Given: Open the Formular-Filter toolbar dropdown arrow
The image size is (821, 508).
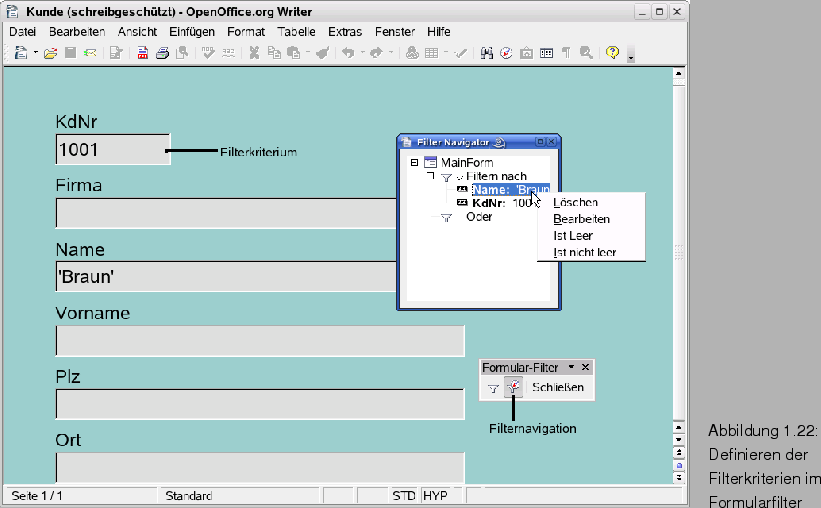Looking at the screenshot, I should 571,367.
